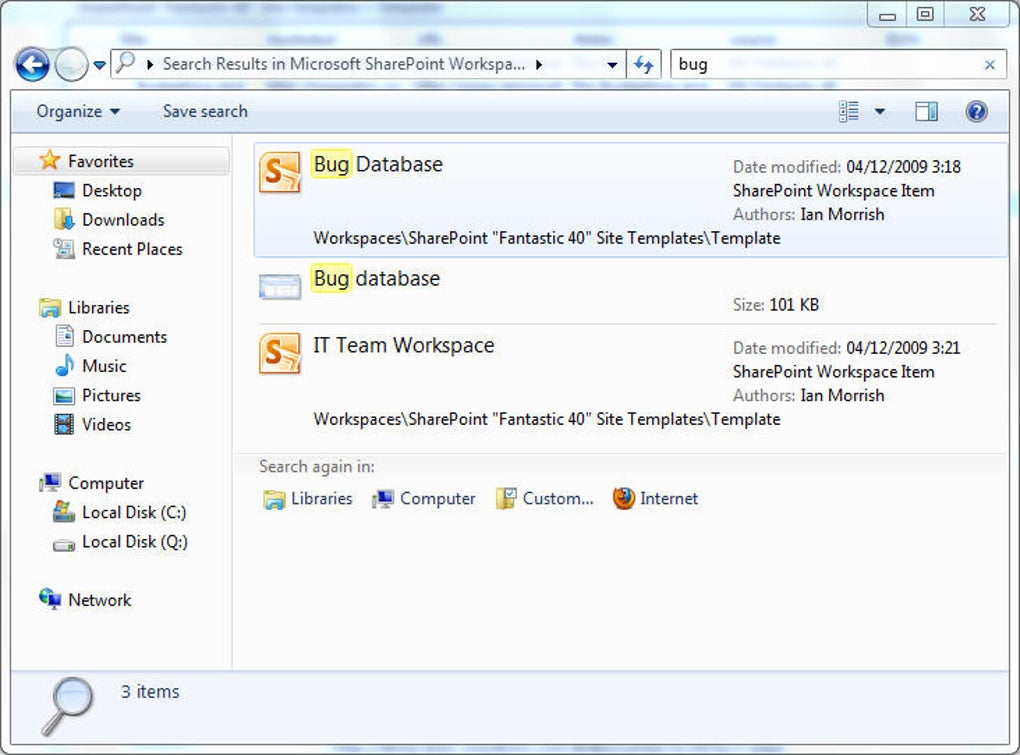Select Network in navigation pane
The height and width of the screenshot is (755, 1020).
click(x=100, y=600)
